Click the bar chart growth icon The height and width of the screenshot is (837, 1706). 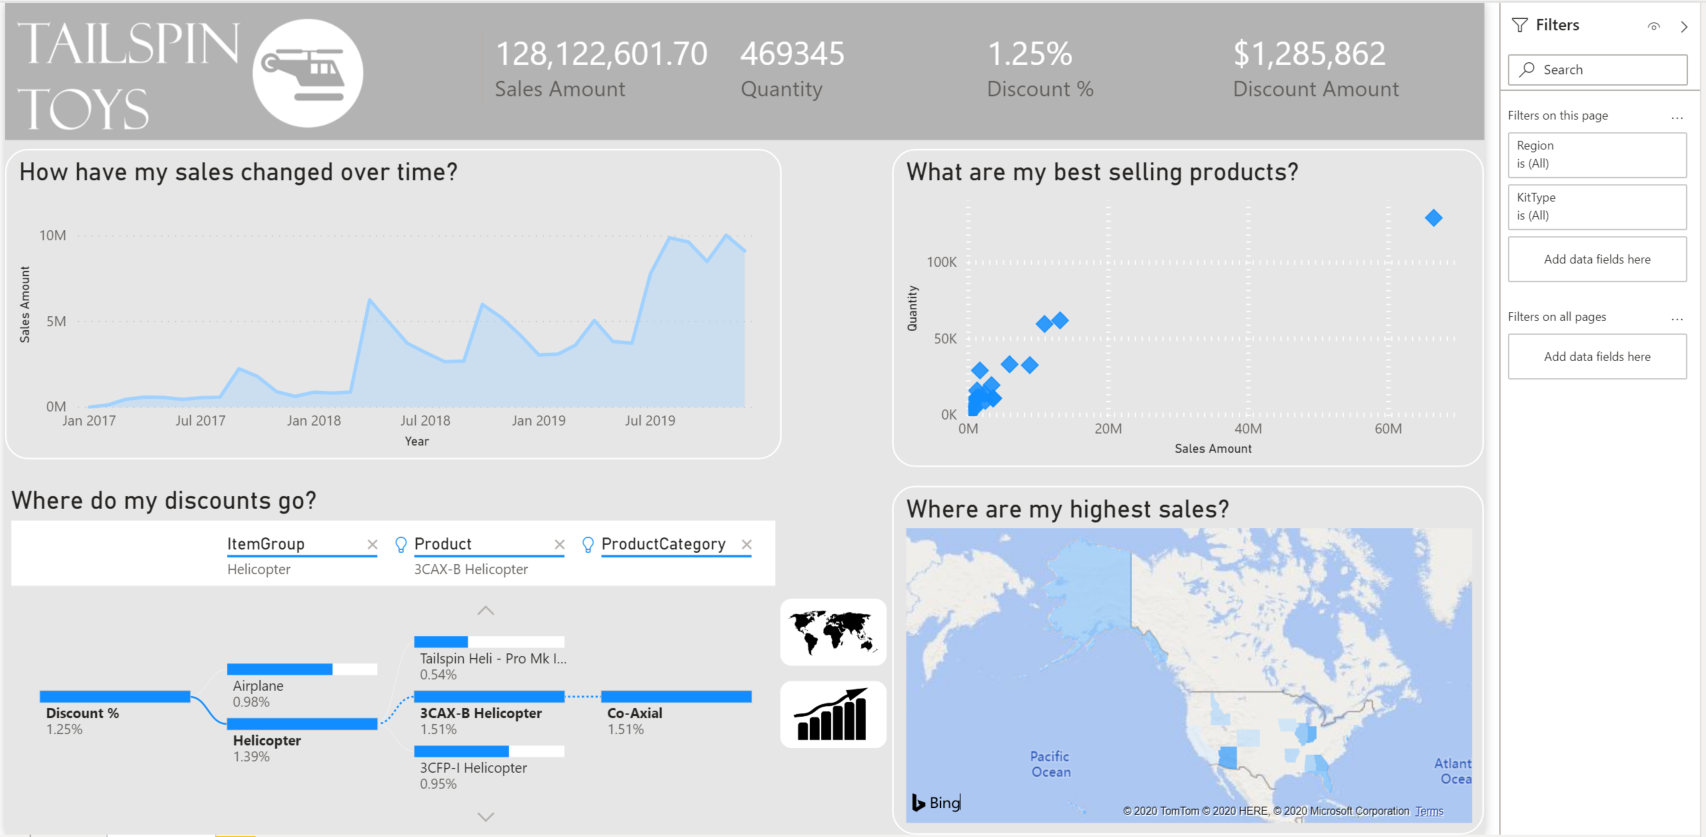[x=833, y=714]
